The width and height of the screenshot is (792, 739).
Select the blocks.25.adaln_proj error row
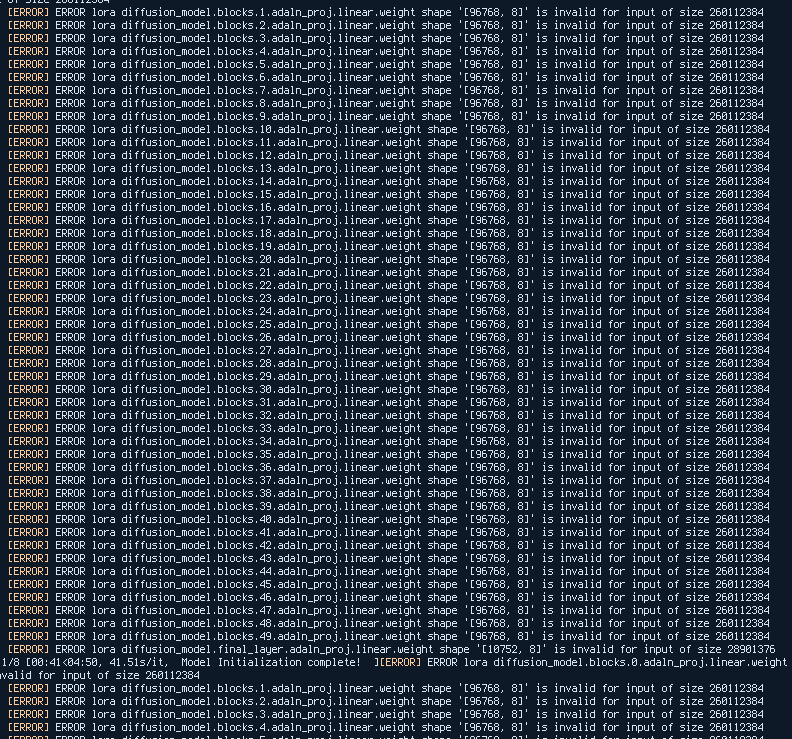coord(388,324)
